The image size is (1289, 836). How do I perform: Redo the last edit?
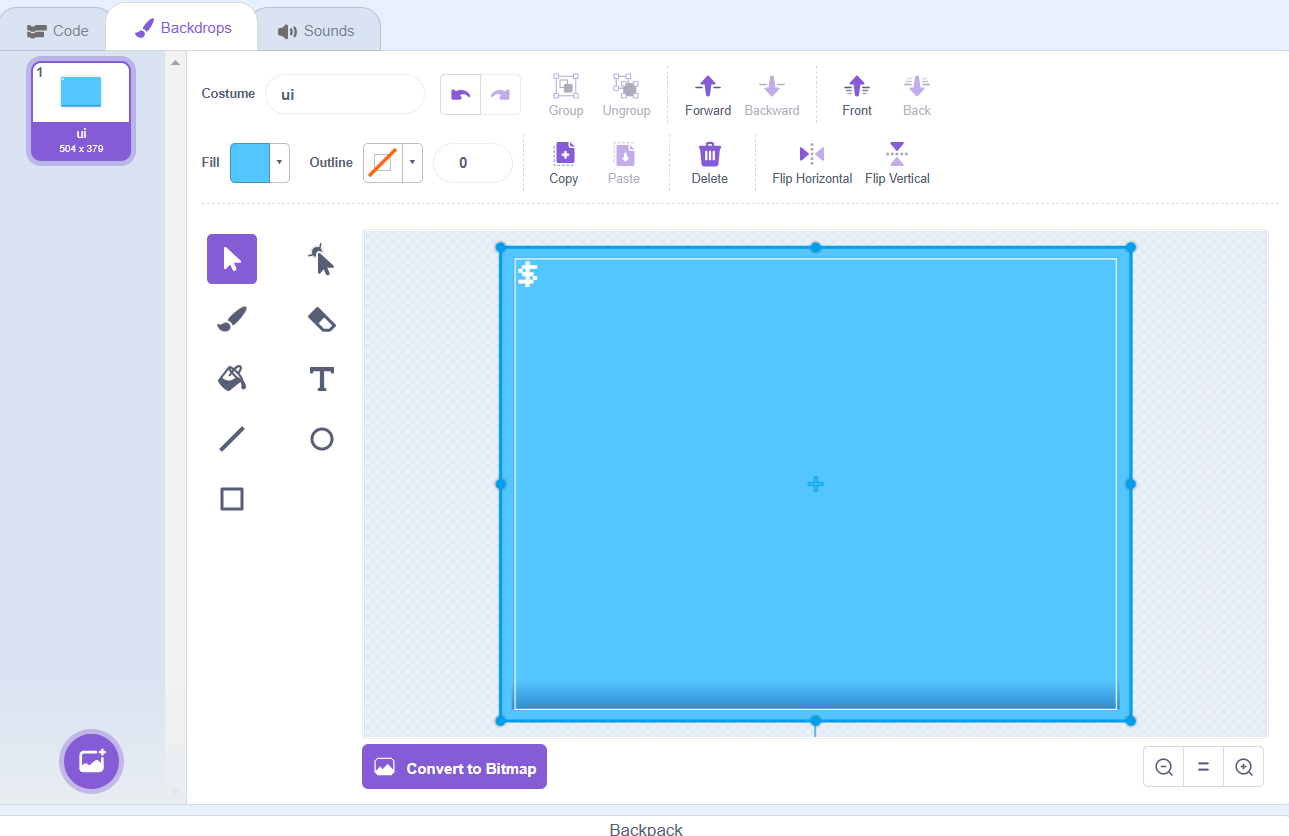click(x=500, y=94)
